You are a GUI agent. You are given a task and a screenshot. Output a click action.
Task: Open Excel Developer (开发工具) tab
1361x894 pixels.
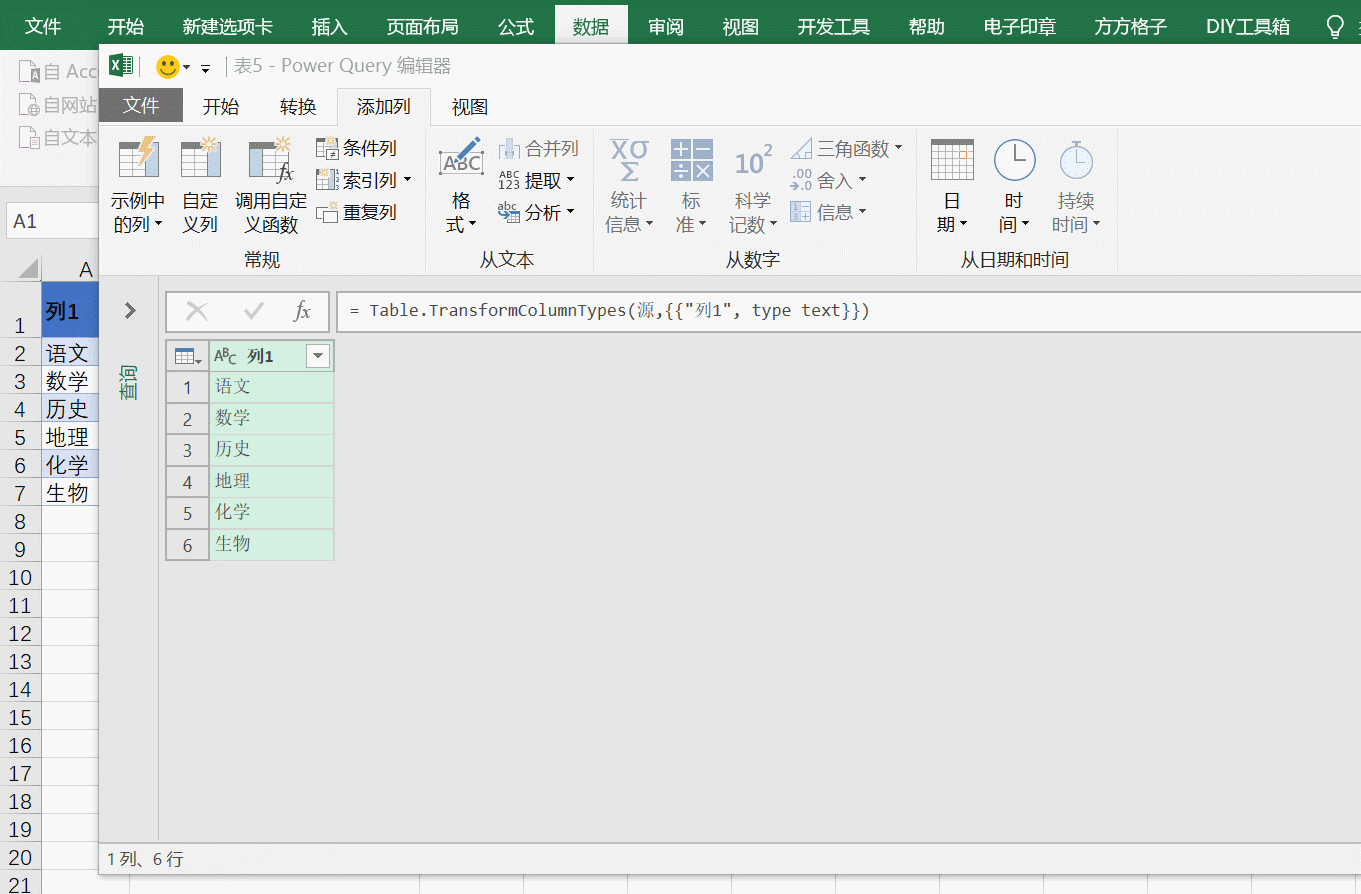click(834, 27)
